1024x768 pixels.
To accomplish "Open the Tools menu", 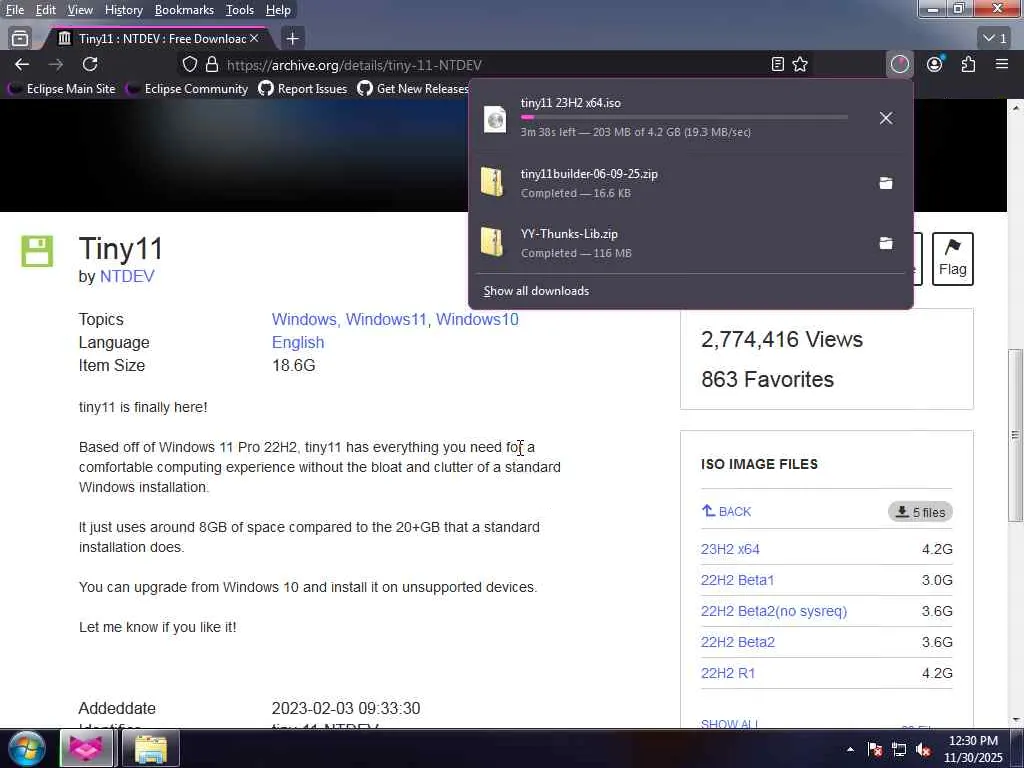I will coord(240,10).
